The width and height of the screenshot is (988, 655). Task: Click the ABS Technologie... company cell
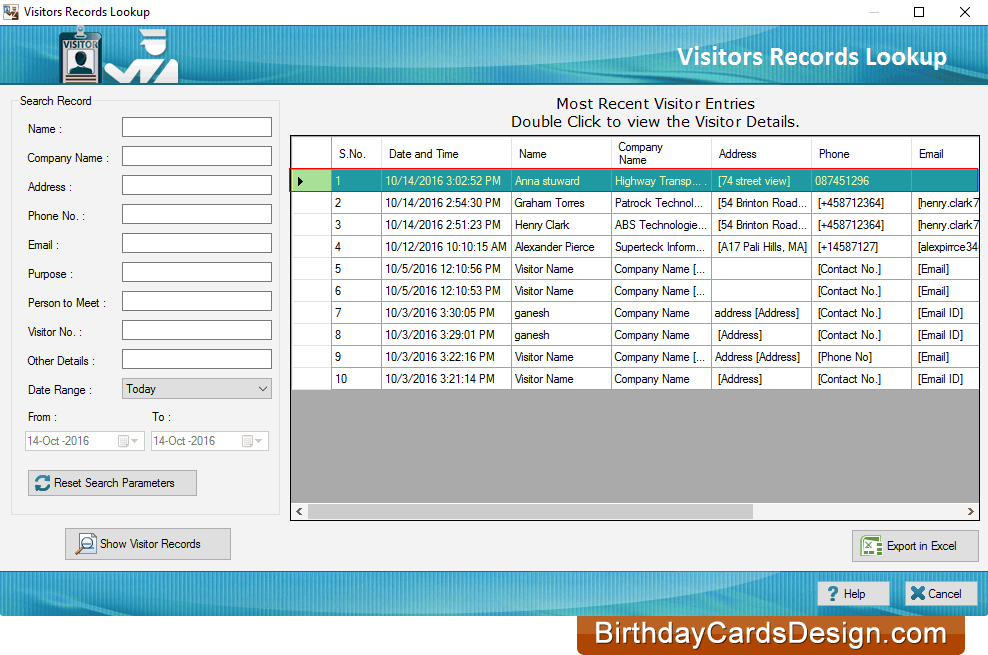661,225
